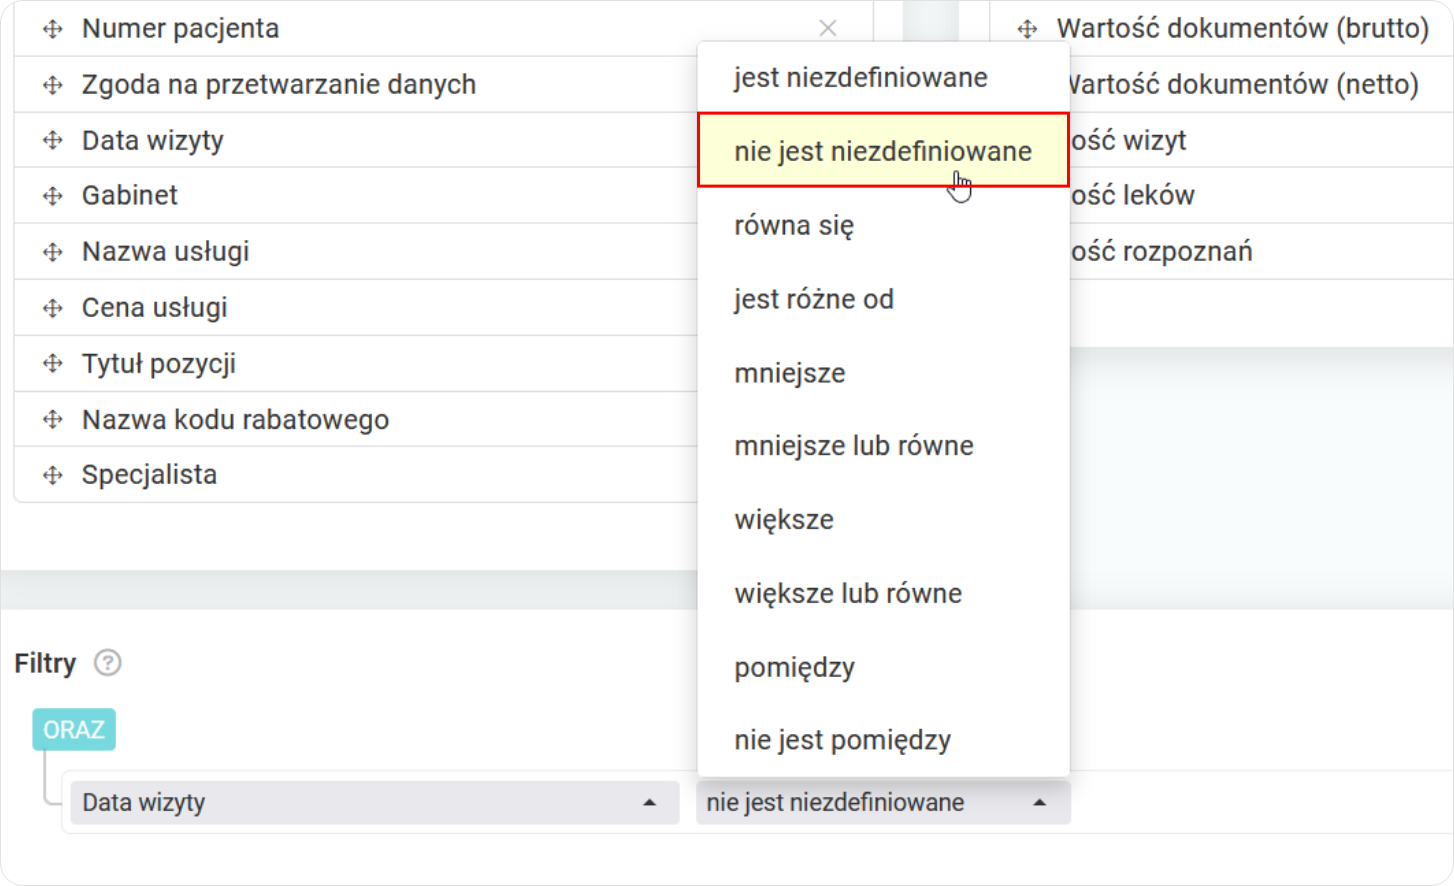Viewport: 1454px width, 886px height.
Task: Click the drag handle beside Nazwa usługi
Action: click(53, 252)
